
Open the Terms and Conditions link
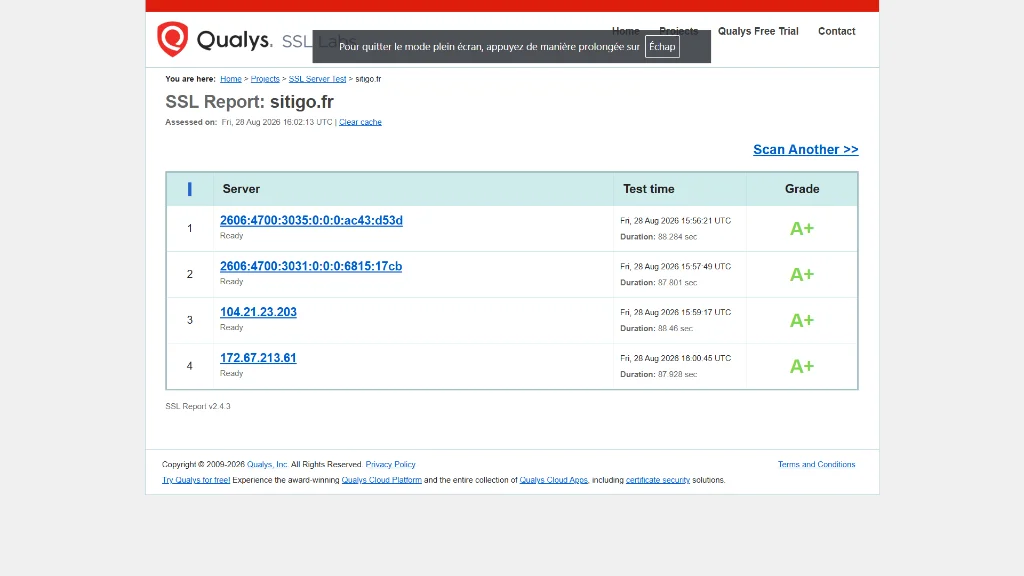pyautogui.click(x=816, y=464)
